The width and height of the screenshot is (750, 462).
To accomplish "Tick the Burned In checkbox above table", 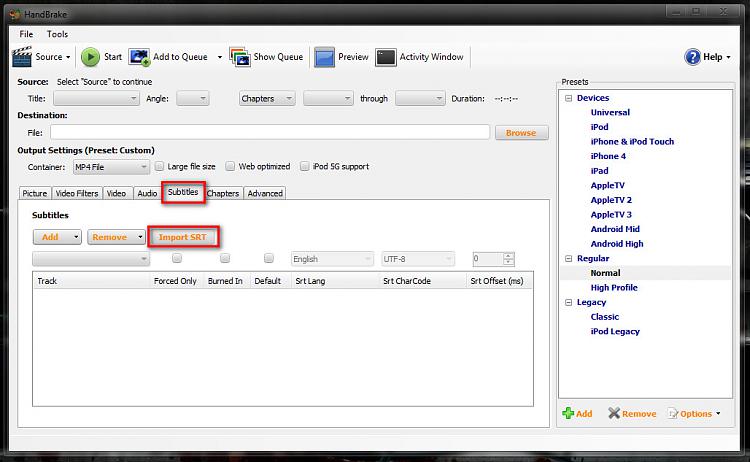I will click(225, 258).
